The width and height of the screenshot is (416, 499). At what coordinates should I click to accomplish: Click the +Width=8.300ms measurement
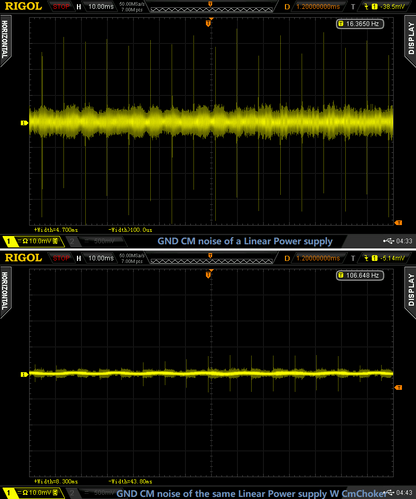click(x=56, y=482)
